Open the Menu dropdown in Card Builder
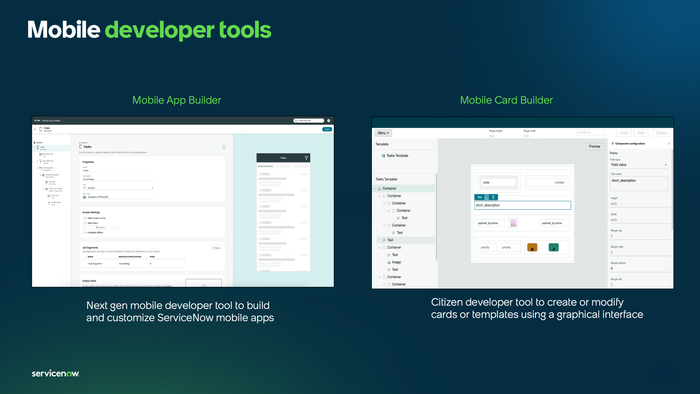The image size is (700, 394). coord(383,133)
